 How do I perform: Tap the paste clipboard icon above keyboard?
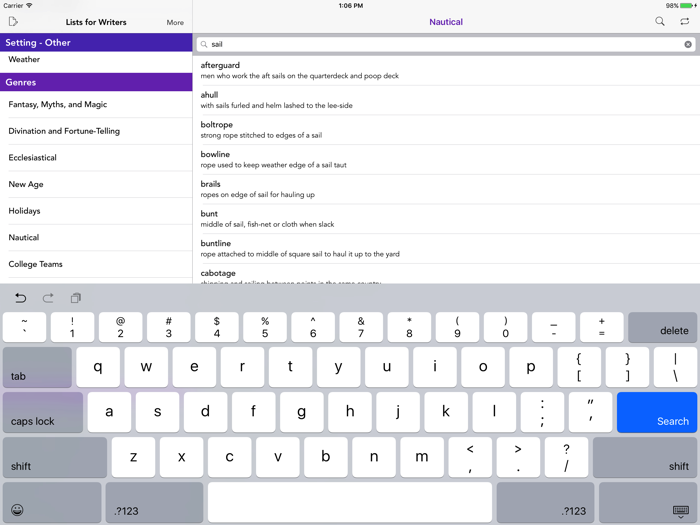[x=76, y=298]
